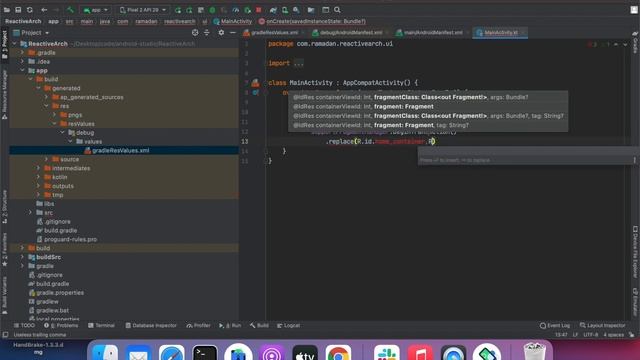Expand the src folder under app
Viewport: 640px width, 360px height.
click(x=31, y=213)
